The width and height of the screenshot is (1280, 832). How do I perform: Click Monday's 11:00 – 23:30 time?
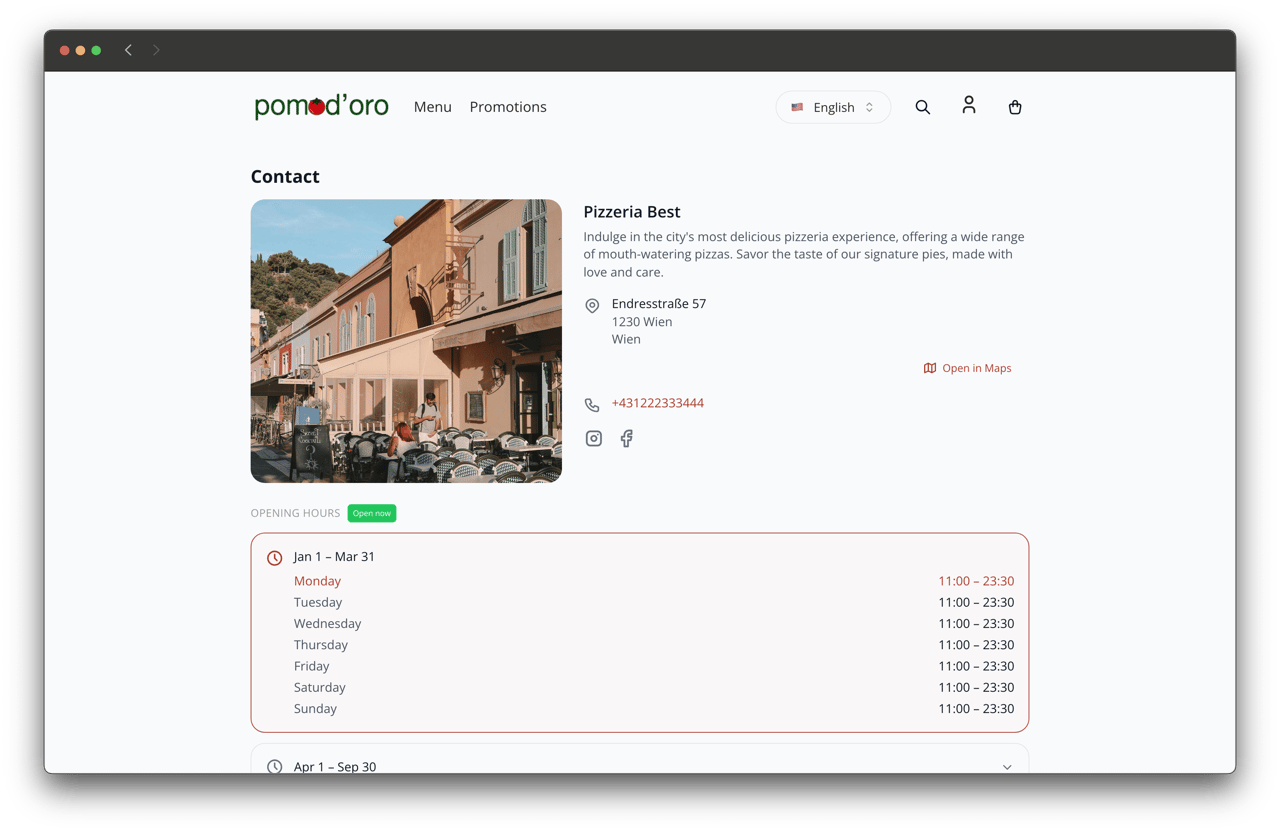[976, 581]
